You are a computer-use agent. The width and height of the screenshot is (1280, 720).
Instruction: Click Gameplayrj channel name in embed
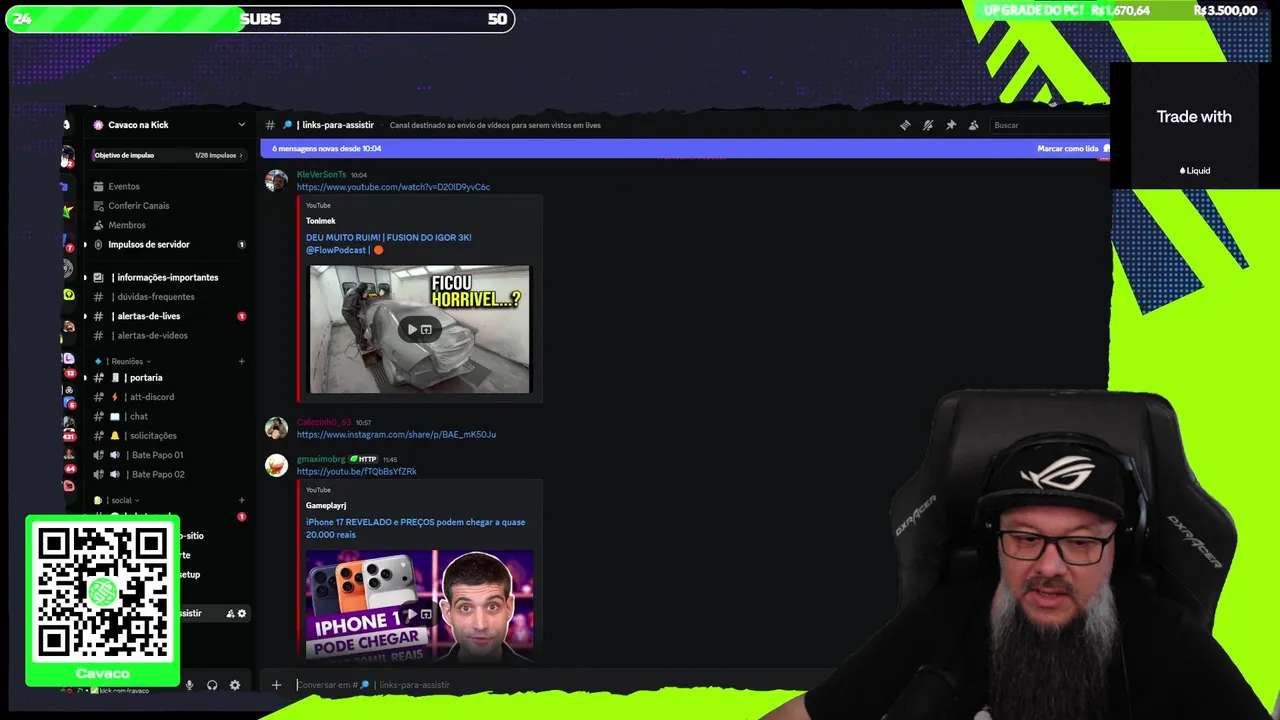pyautogui.click(x=326, y=505)
